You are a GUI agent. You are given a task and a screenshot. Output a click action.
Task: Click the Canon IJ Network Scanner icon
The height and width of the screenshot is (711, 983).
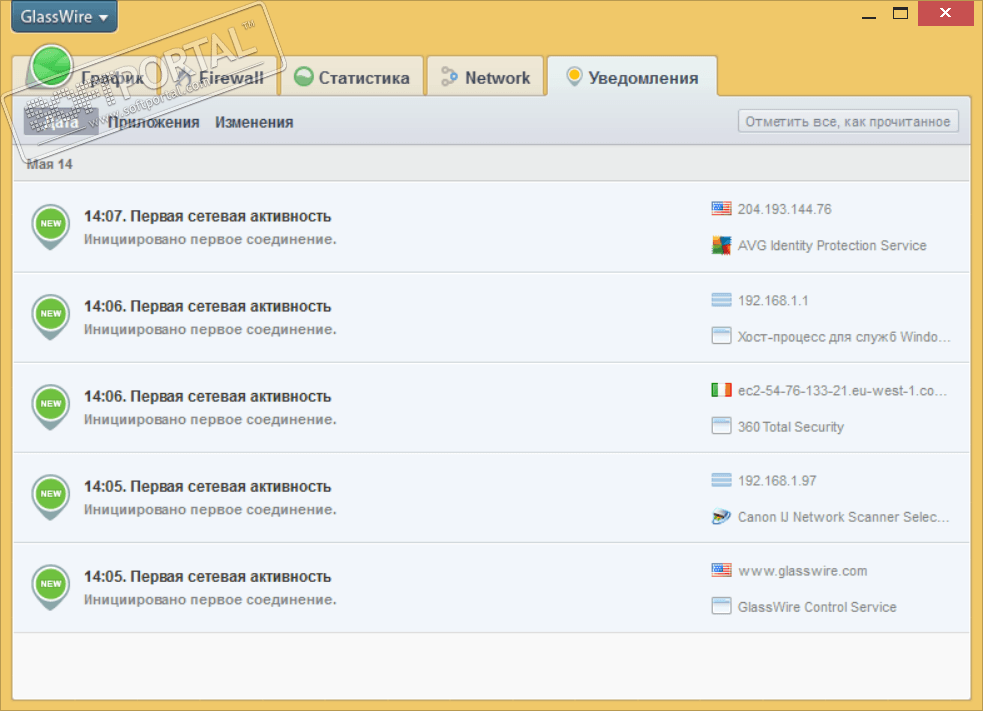point(722,517)
